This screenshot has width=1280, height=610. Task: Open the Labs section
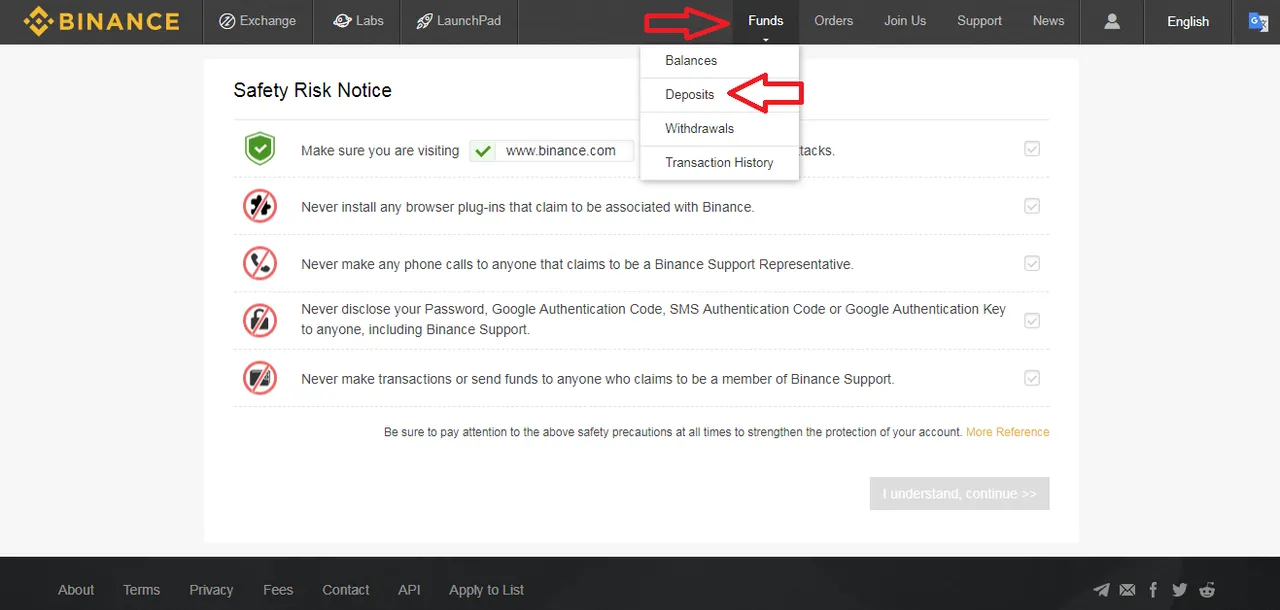point(357,21)
